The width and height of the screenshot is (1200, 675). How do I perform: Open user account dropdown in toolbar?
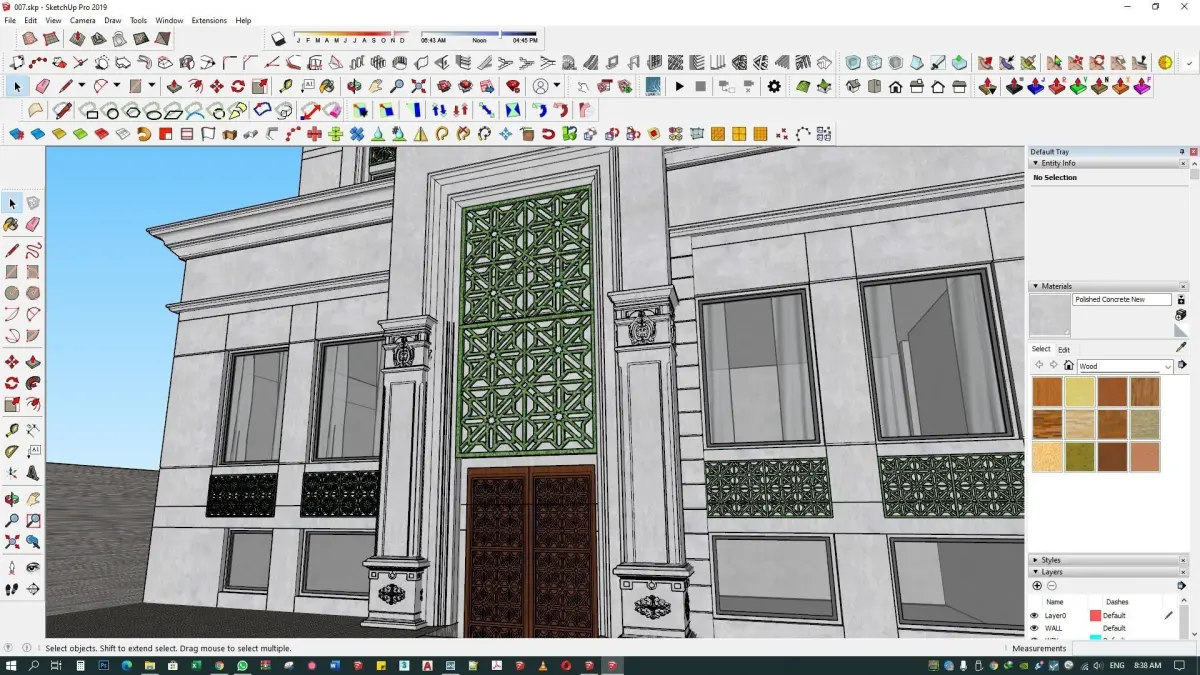557,86
